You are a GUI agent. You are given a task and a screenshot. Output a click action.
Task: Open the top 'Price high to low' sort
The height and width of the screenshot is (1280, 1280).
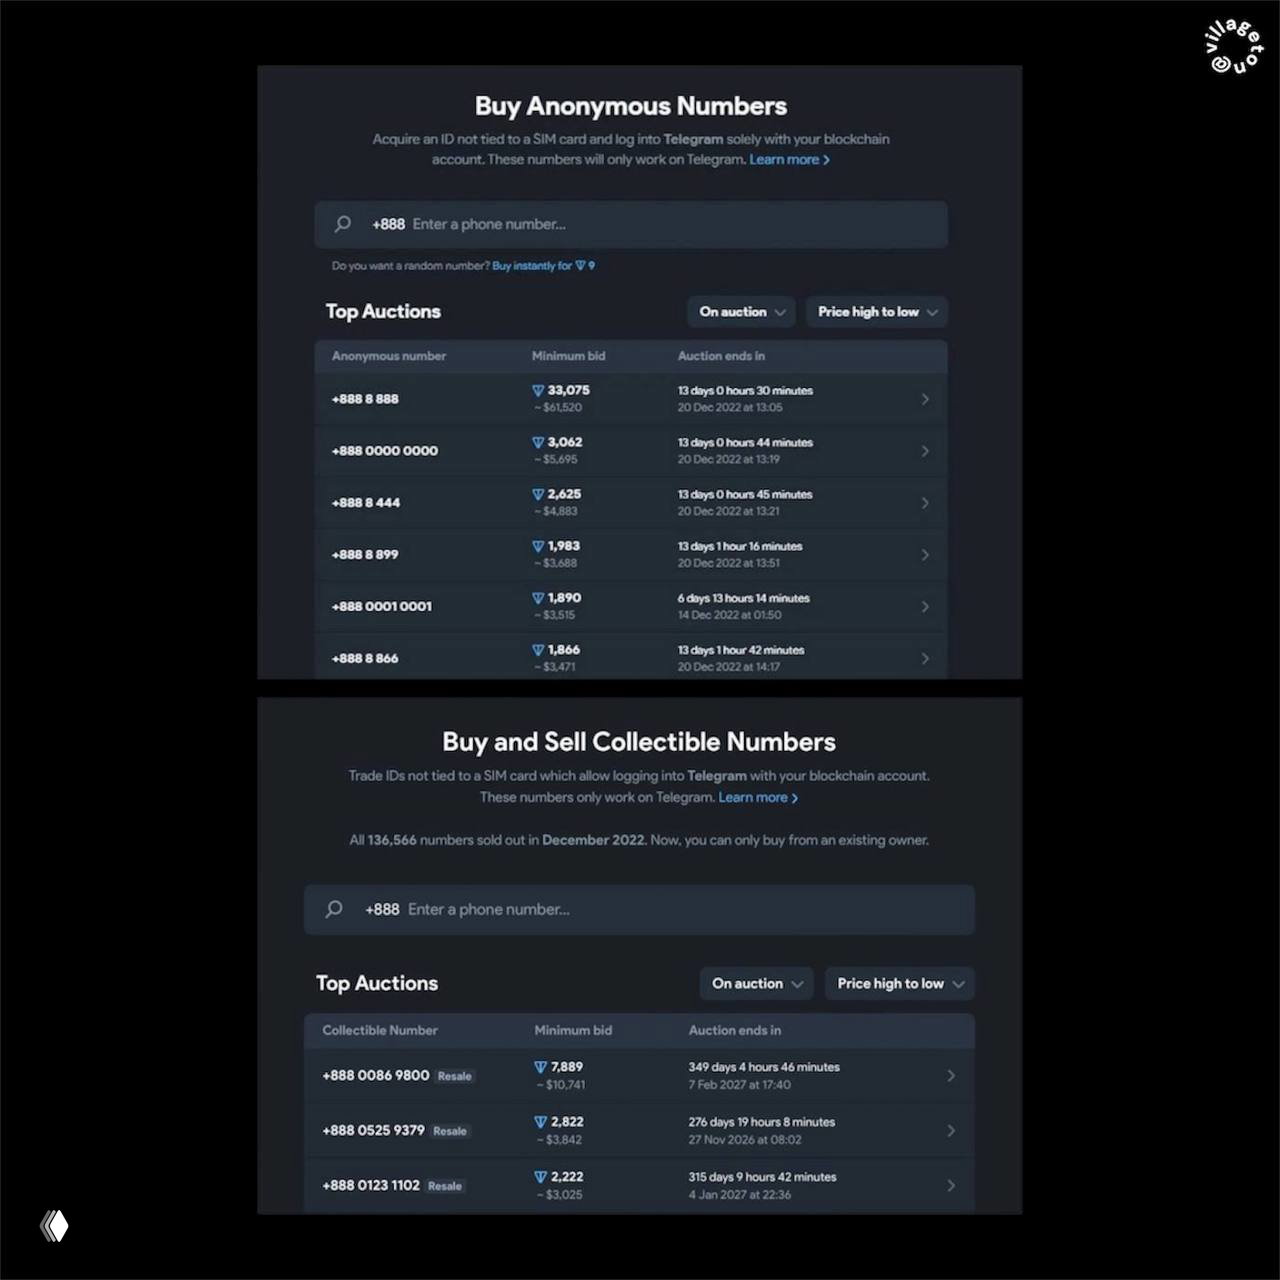(x=877, y=312)
